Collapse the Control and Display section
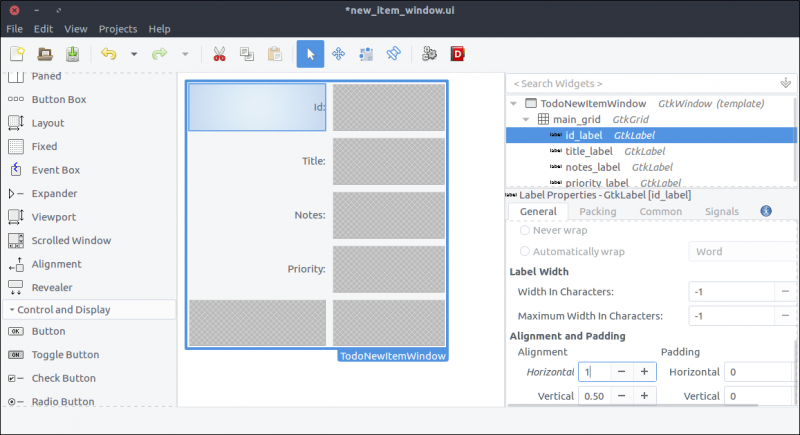The image size is (800, 435). [12, 310]
